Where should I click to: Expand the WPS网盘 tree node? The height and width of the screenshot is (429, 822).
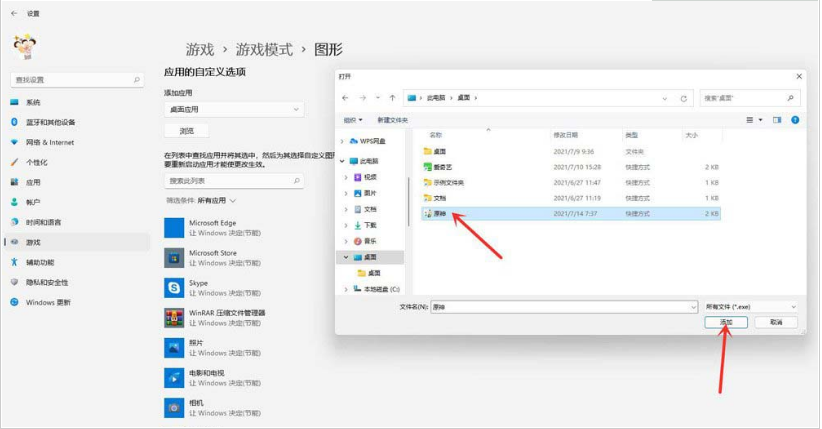tap(346, 142)
